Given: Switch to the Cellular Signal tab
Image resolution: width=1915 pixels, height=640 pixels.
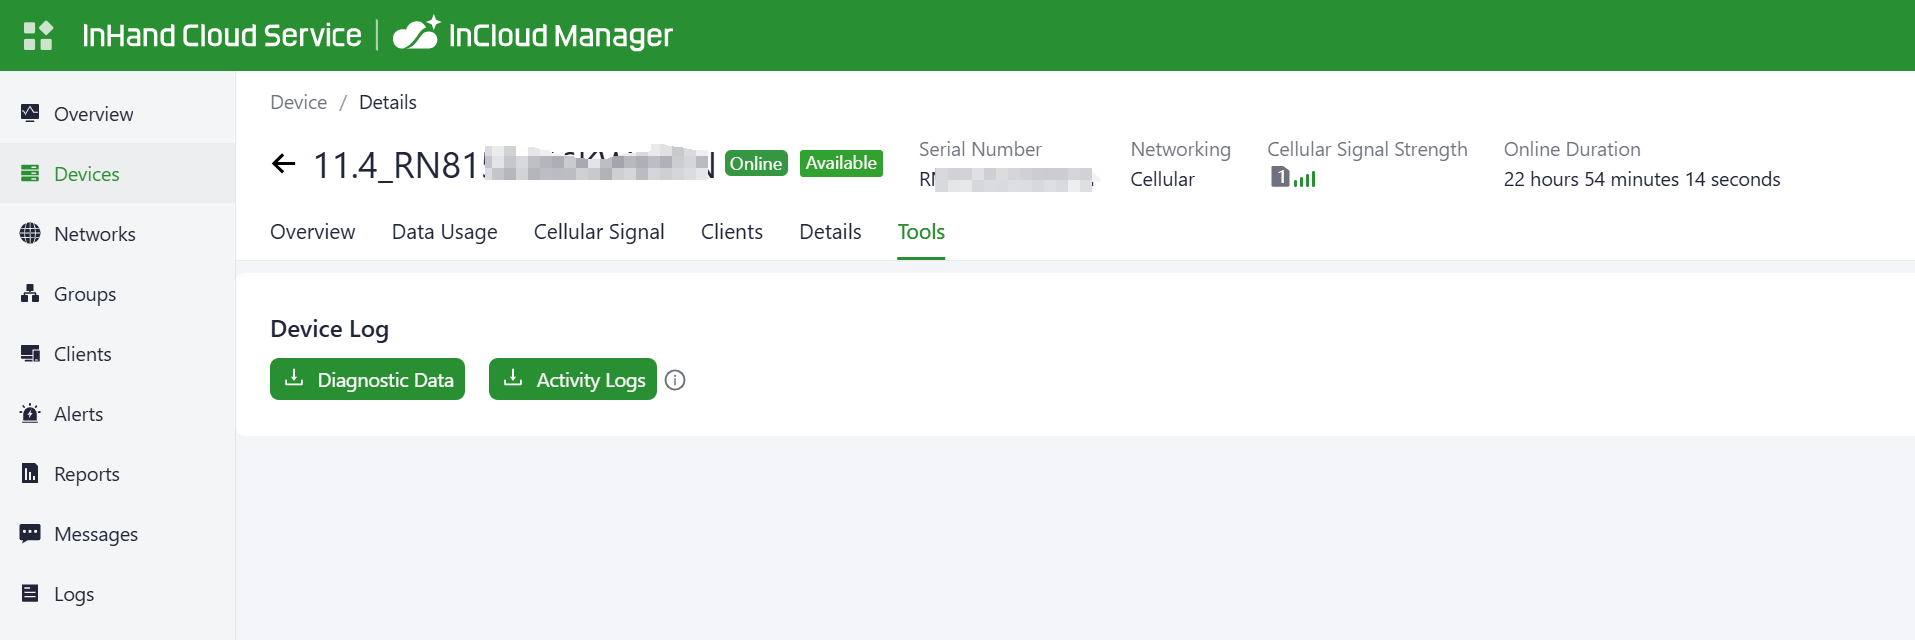Looking at the screenshot, I should 598,232.
